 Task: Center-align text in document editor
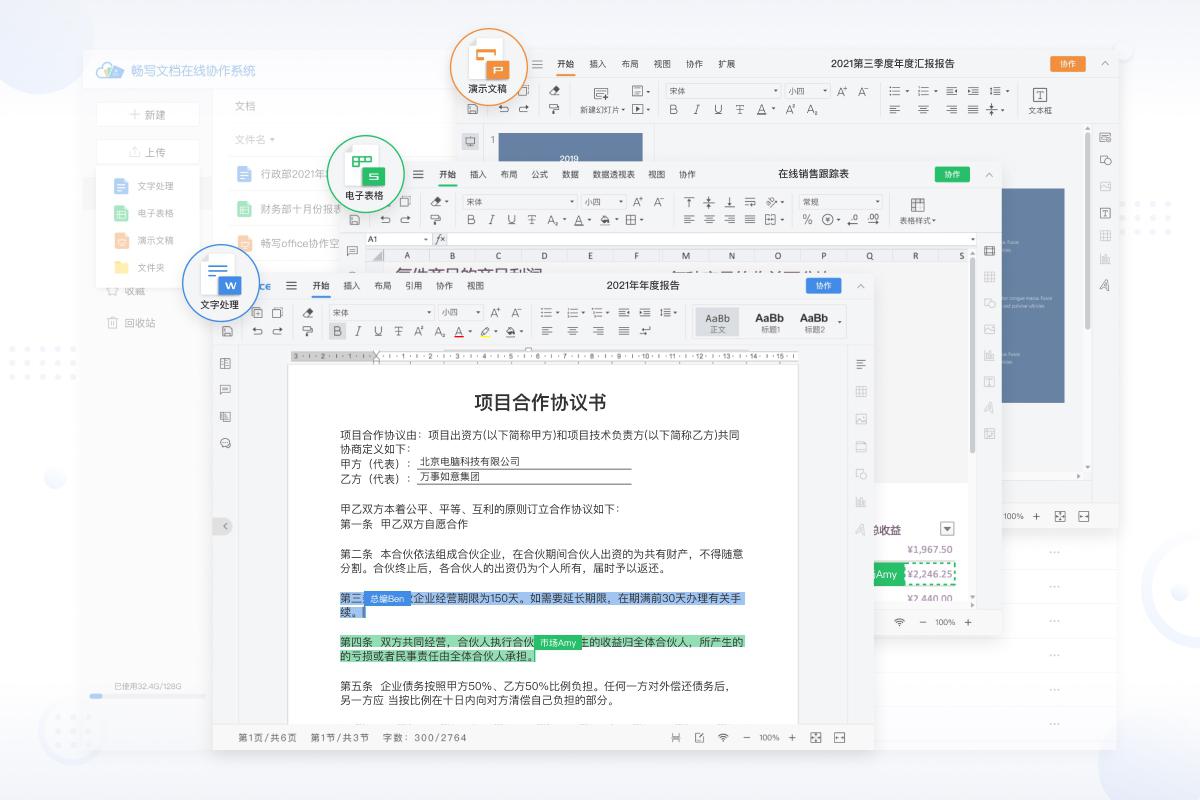(573, 331)
